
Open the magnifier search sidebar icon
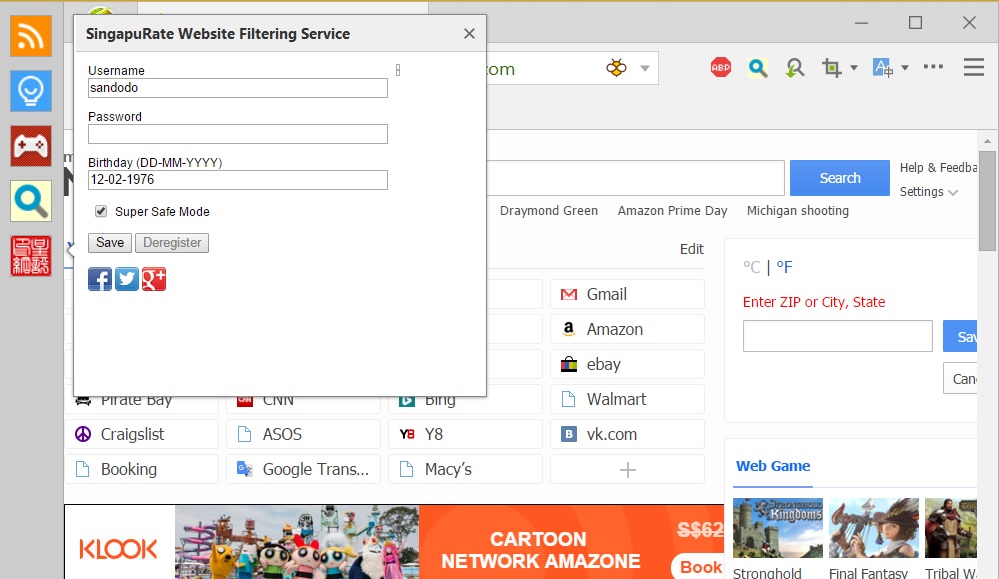point(31,201)
